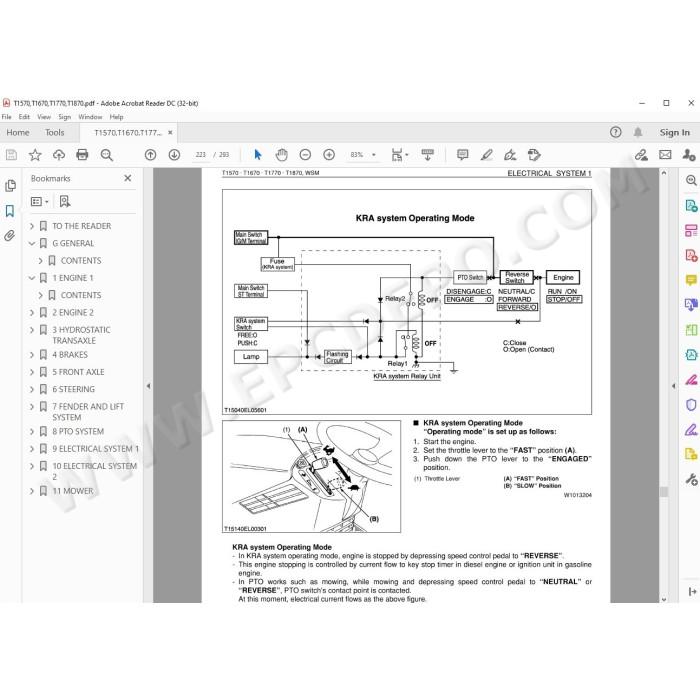700x700 pixels.
Task: Find current bookmark icon
Action: pyautogui.click(x=65, y=201)
